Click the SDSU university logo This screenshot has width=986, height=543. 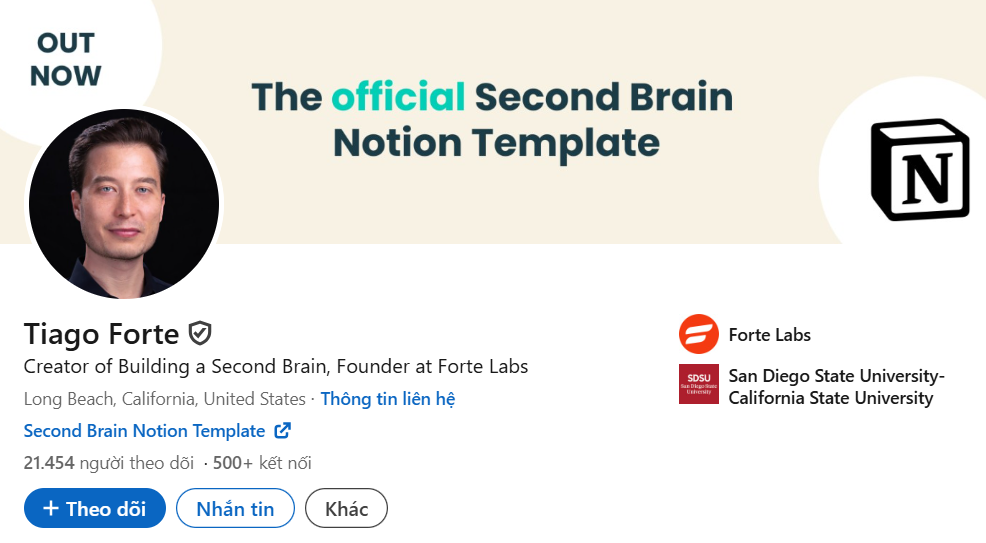(699, 383)
